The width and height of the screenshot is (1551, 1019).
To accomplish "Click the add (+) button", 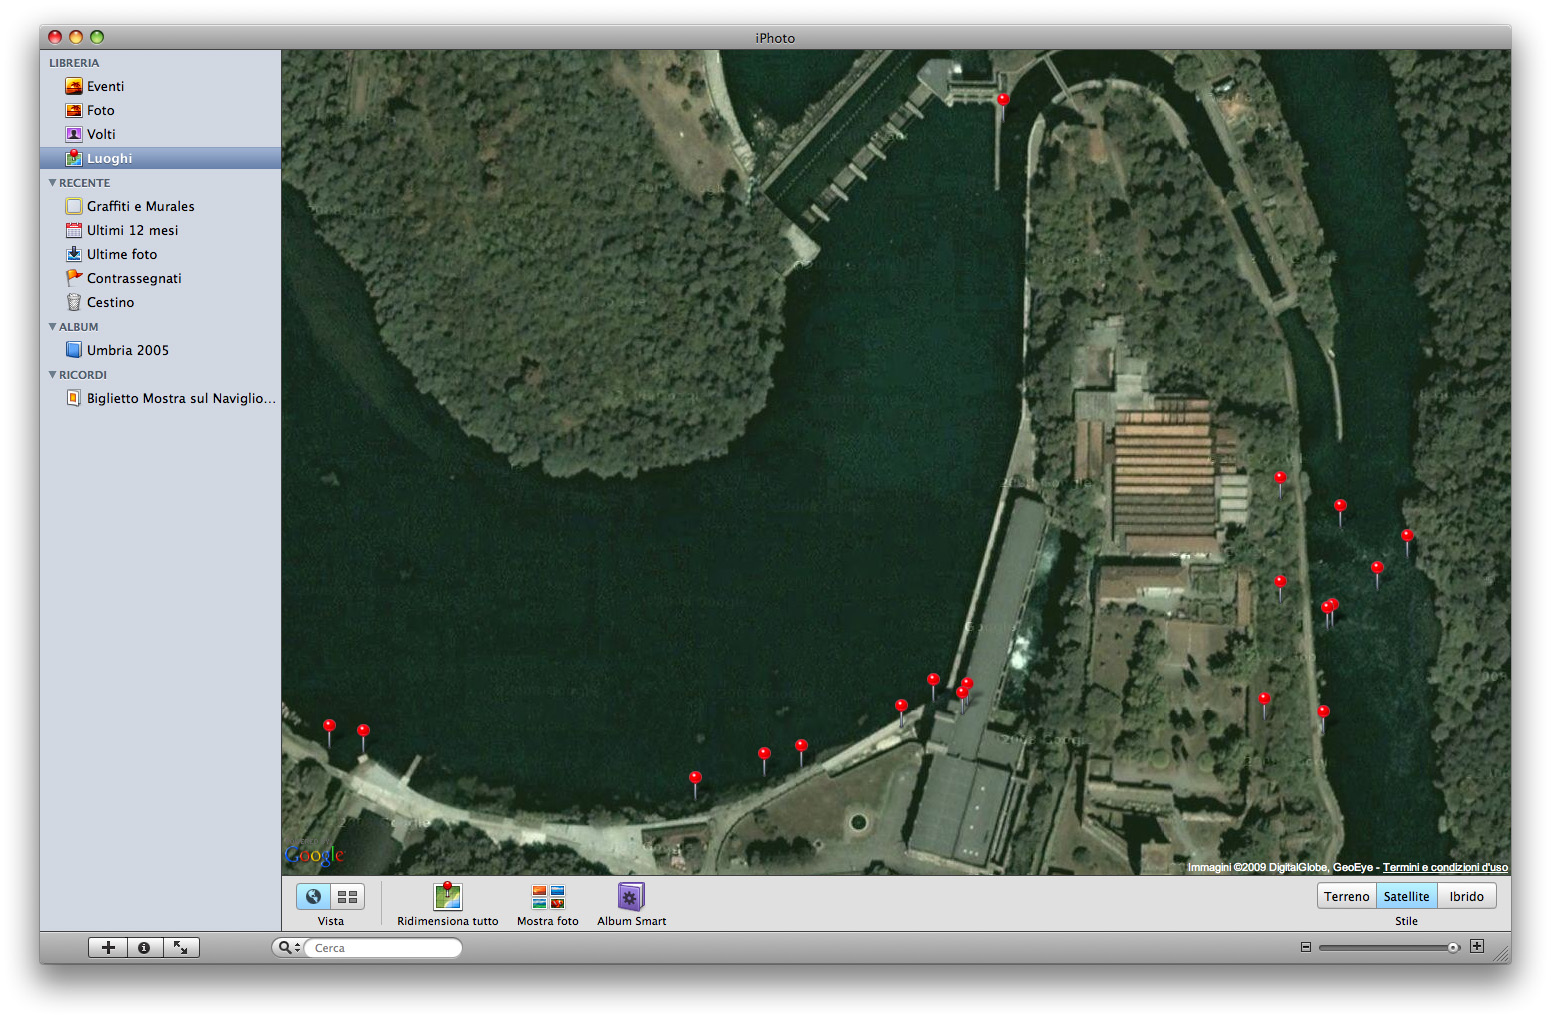I will pos(108,947).
